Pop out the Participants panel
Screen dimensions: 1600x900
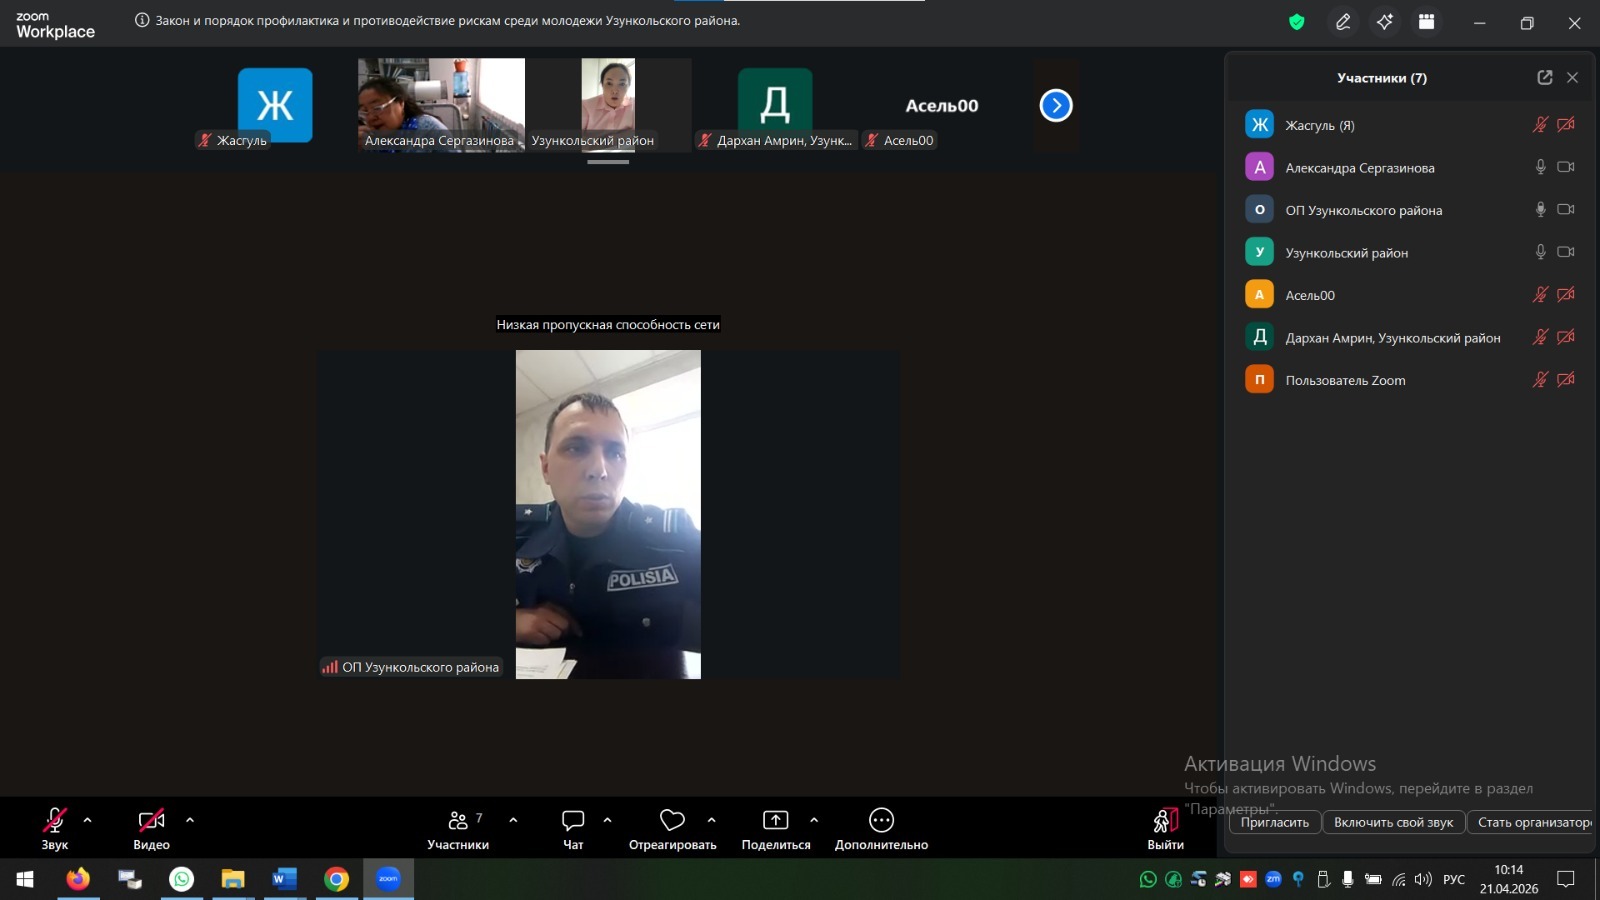(x=1544, y=78)
